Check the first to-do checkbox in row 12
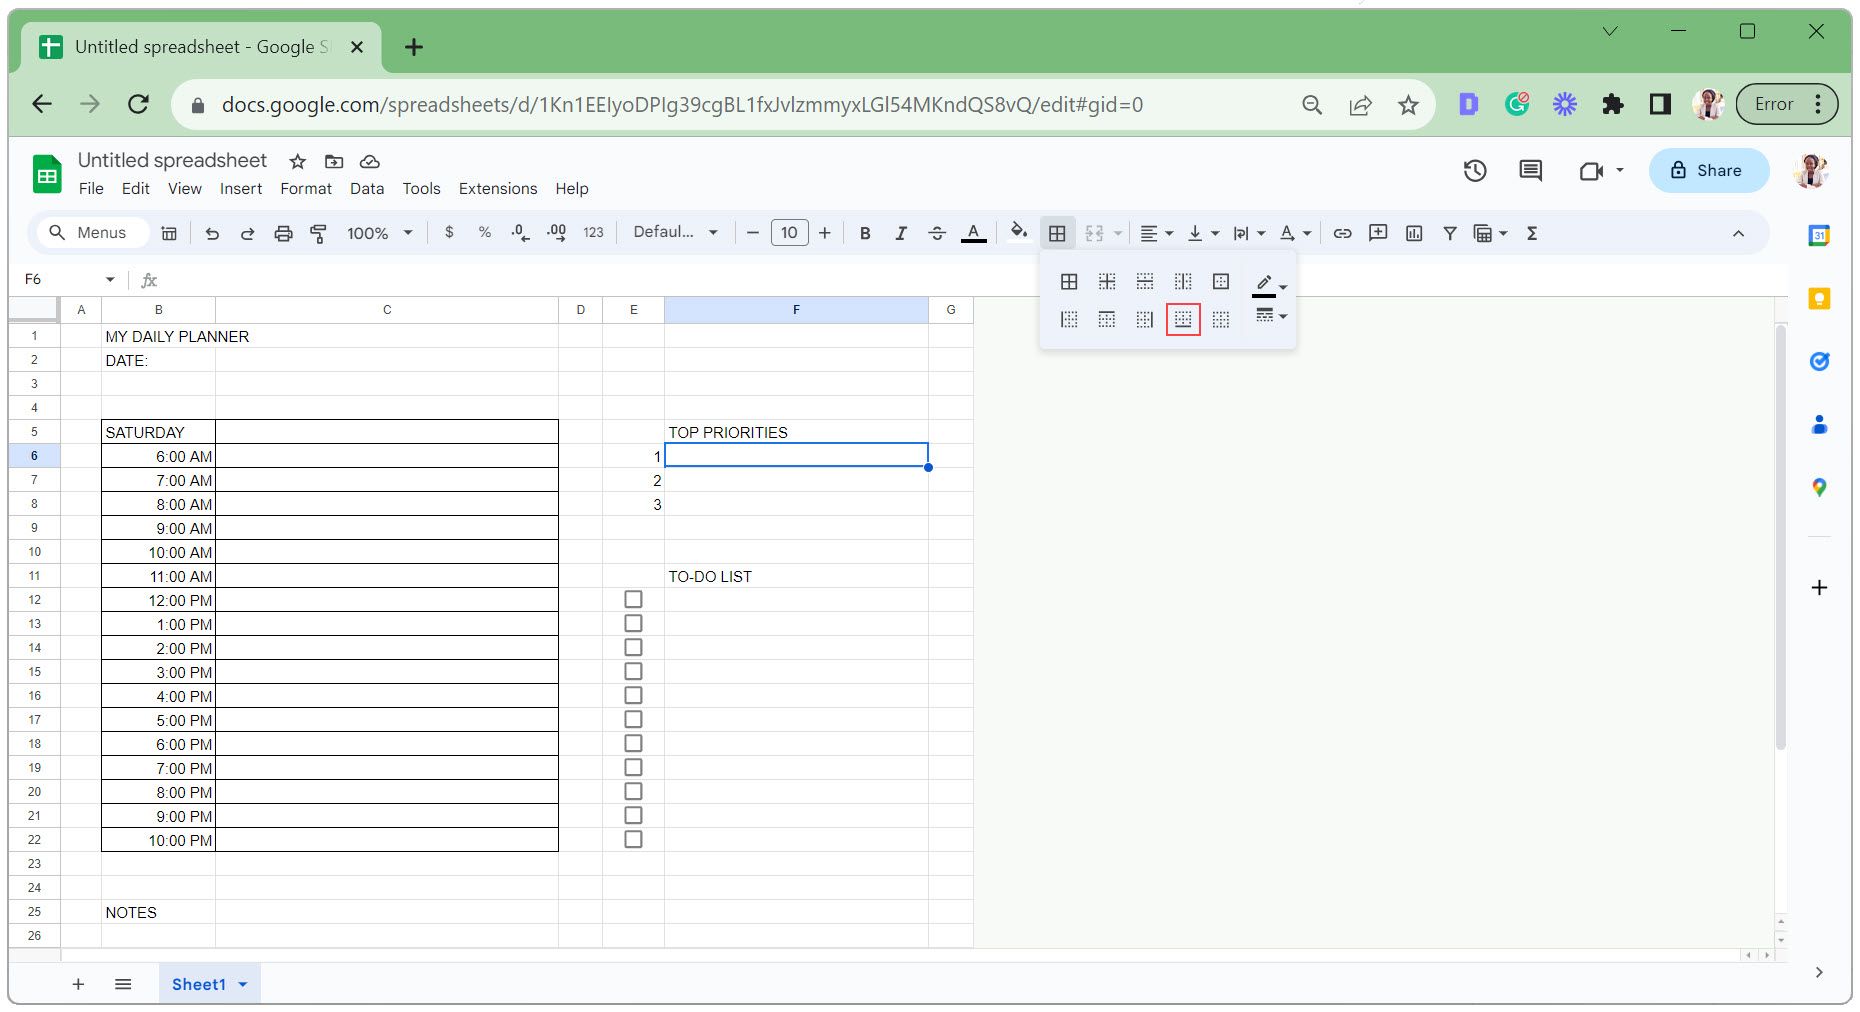Screen dimensions: 1860x1012 point(633,600)
